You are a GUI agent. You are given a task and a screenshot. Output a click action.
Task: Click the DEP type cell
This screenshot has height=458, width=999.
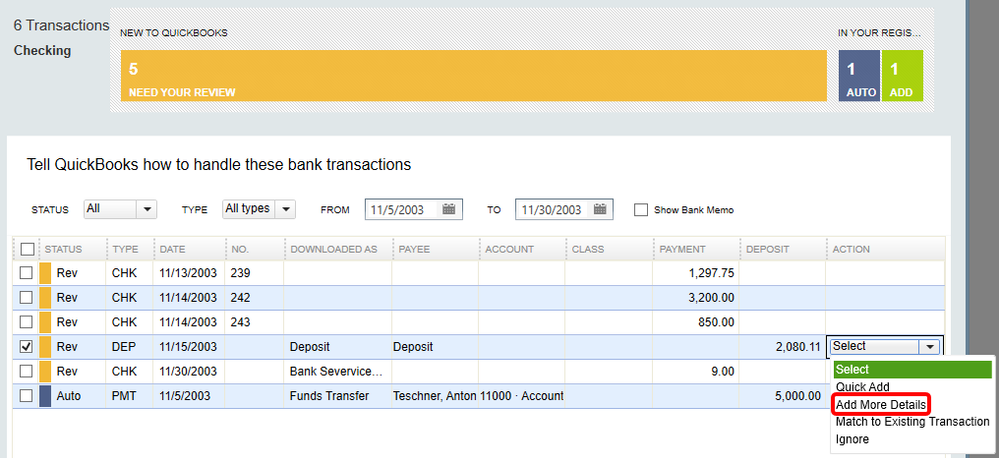(x=124, y=347)
